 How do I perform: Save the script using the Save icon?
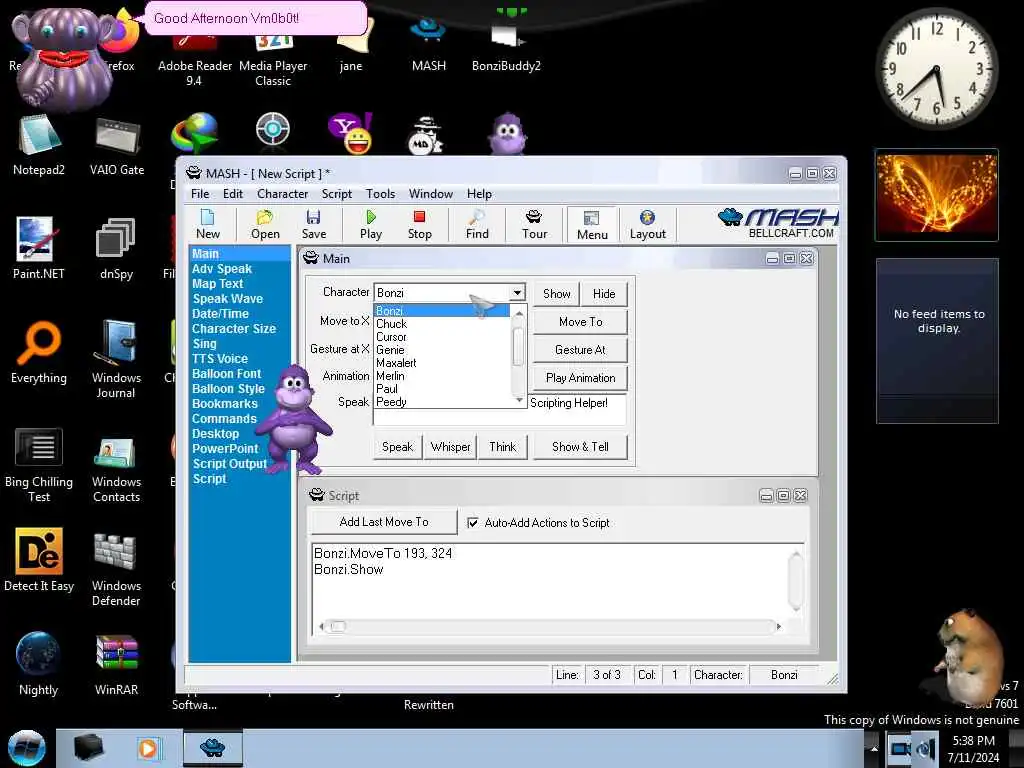(x=313, y=225)
